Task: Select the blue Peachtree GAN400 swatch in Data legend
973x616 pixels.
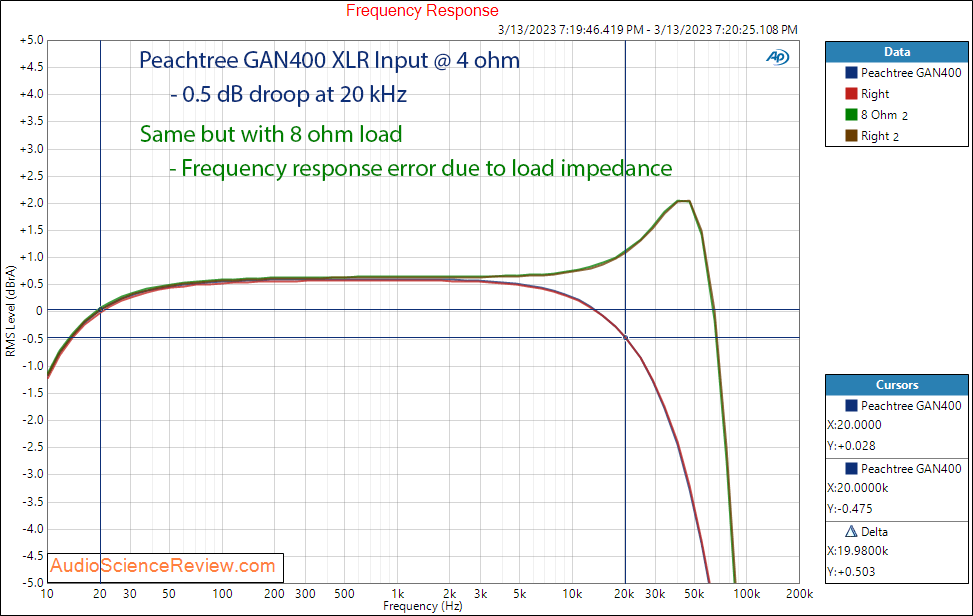Action: [x=851, y=73]
